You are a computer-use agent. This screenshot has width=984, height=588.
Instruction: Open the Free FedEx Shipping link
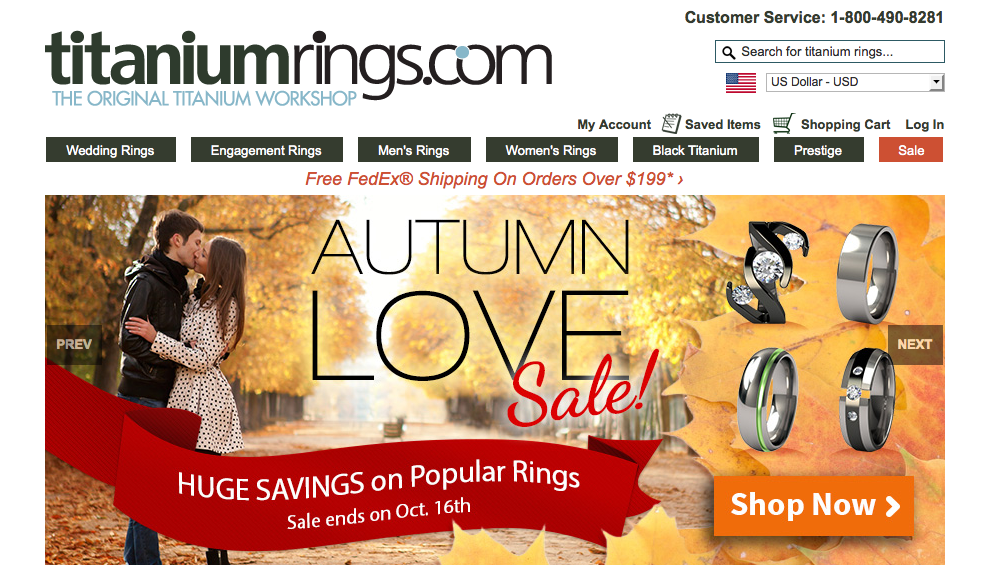click(x=494, y=179)
